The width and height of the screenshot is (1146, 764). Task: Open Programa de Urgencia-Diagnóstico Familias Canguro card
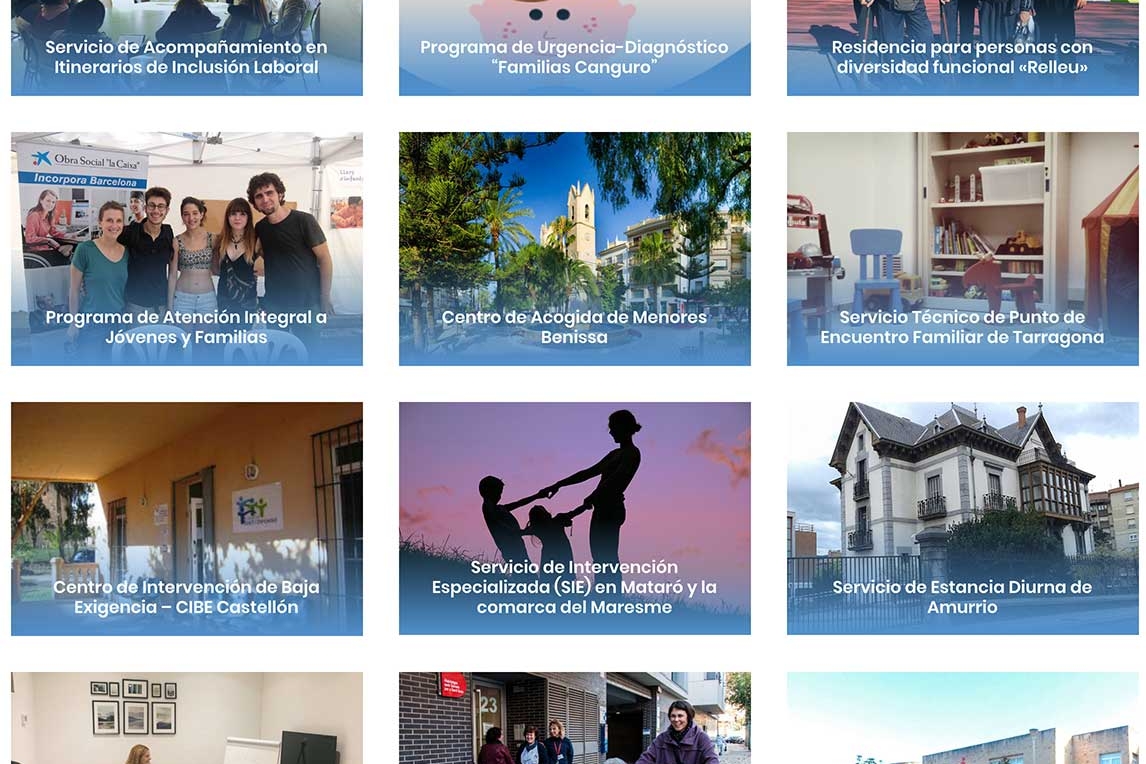574,57
